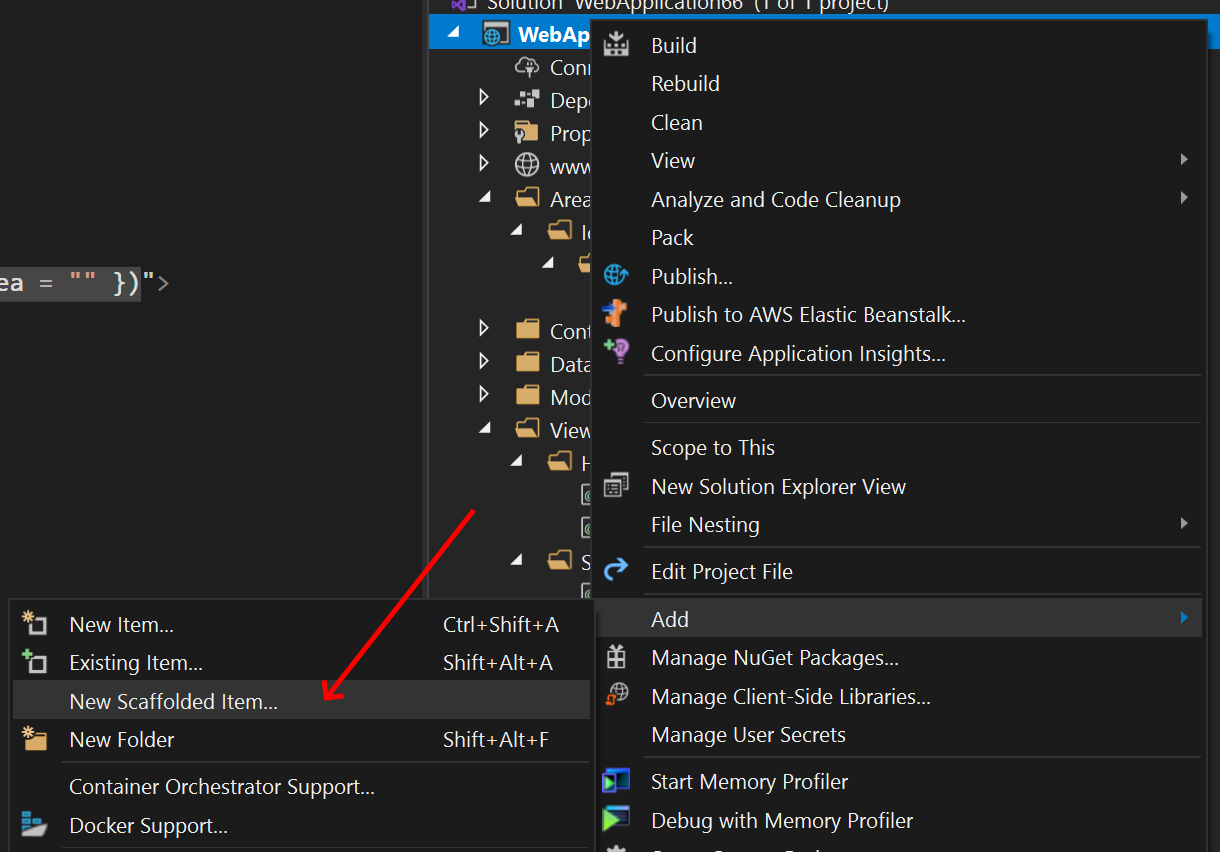The image size is (1220, 852).
Task: Select New Scaffolded Item from the menu
Action: pos(173,701)
